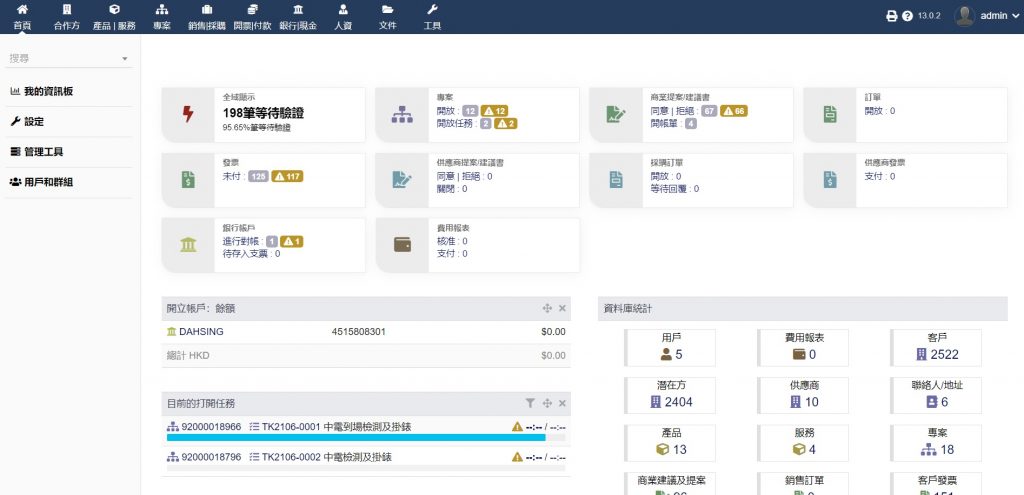Click the 訂單 card document icon
1024x495 pixels.
829,114
